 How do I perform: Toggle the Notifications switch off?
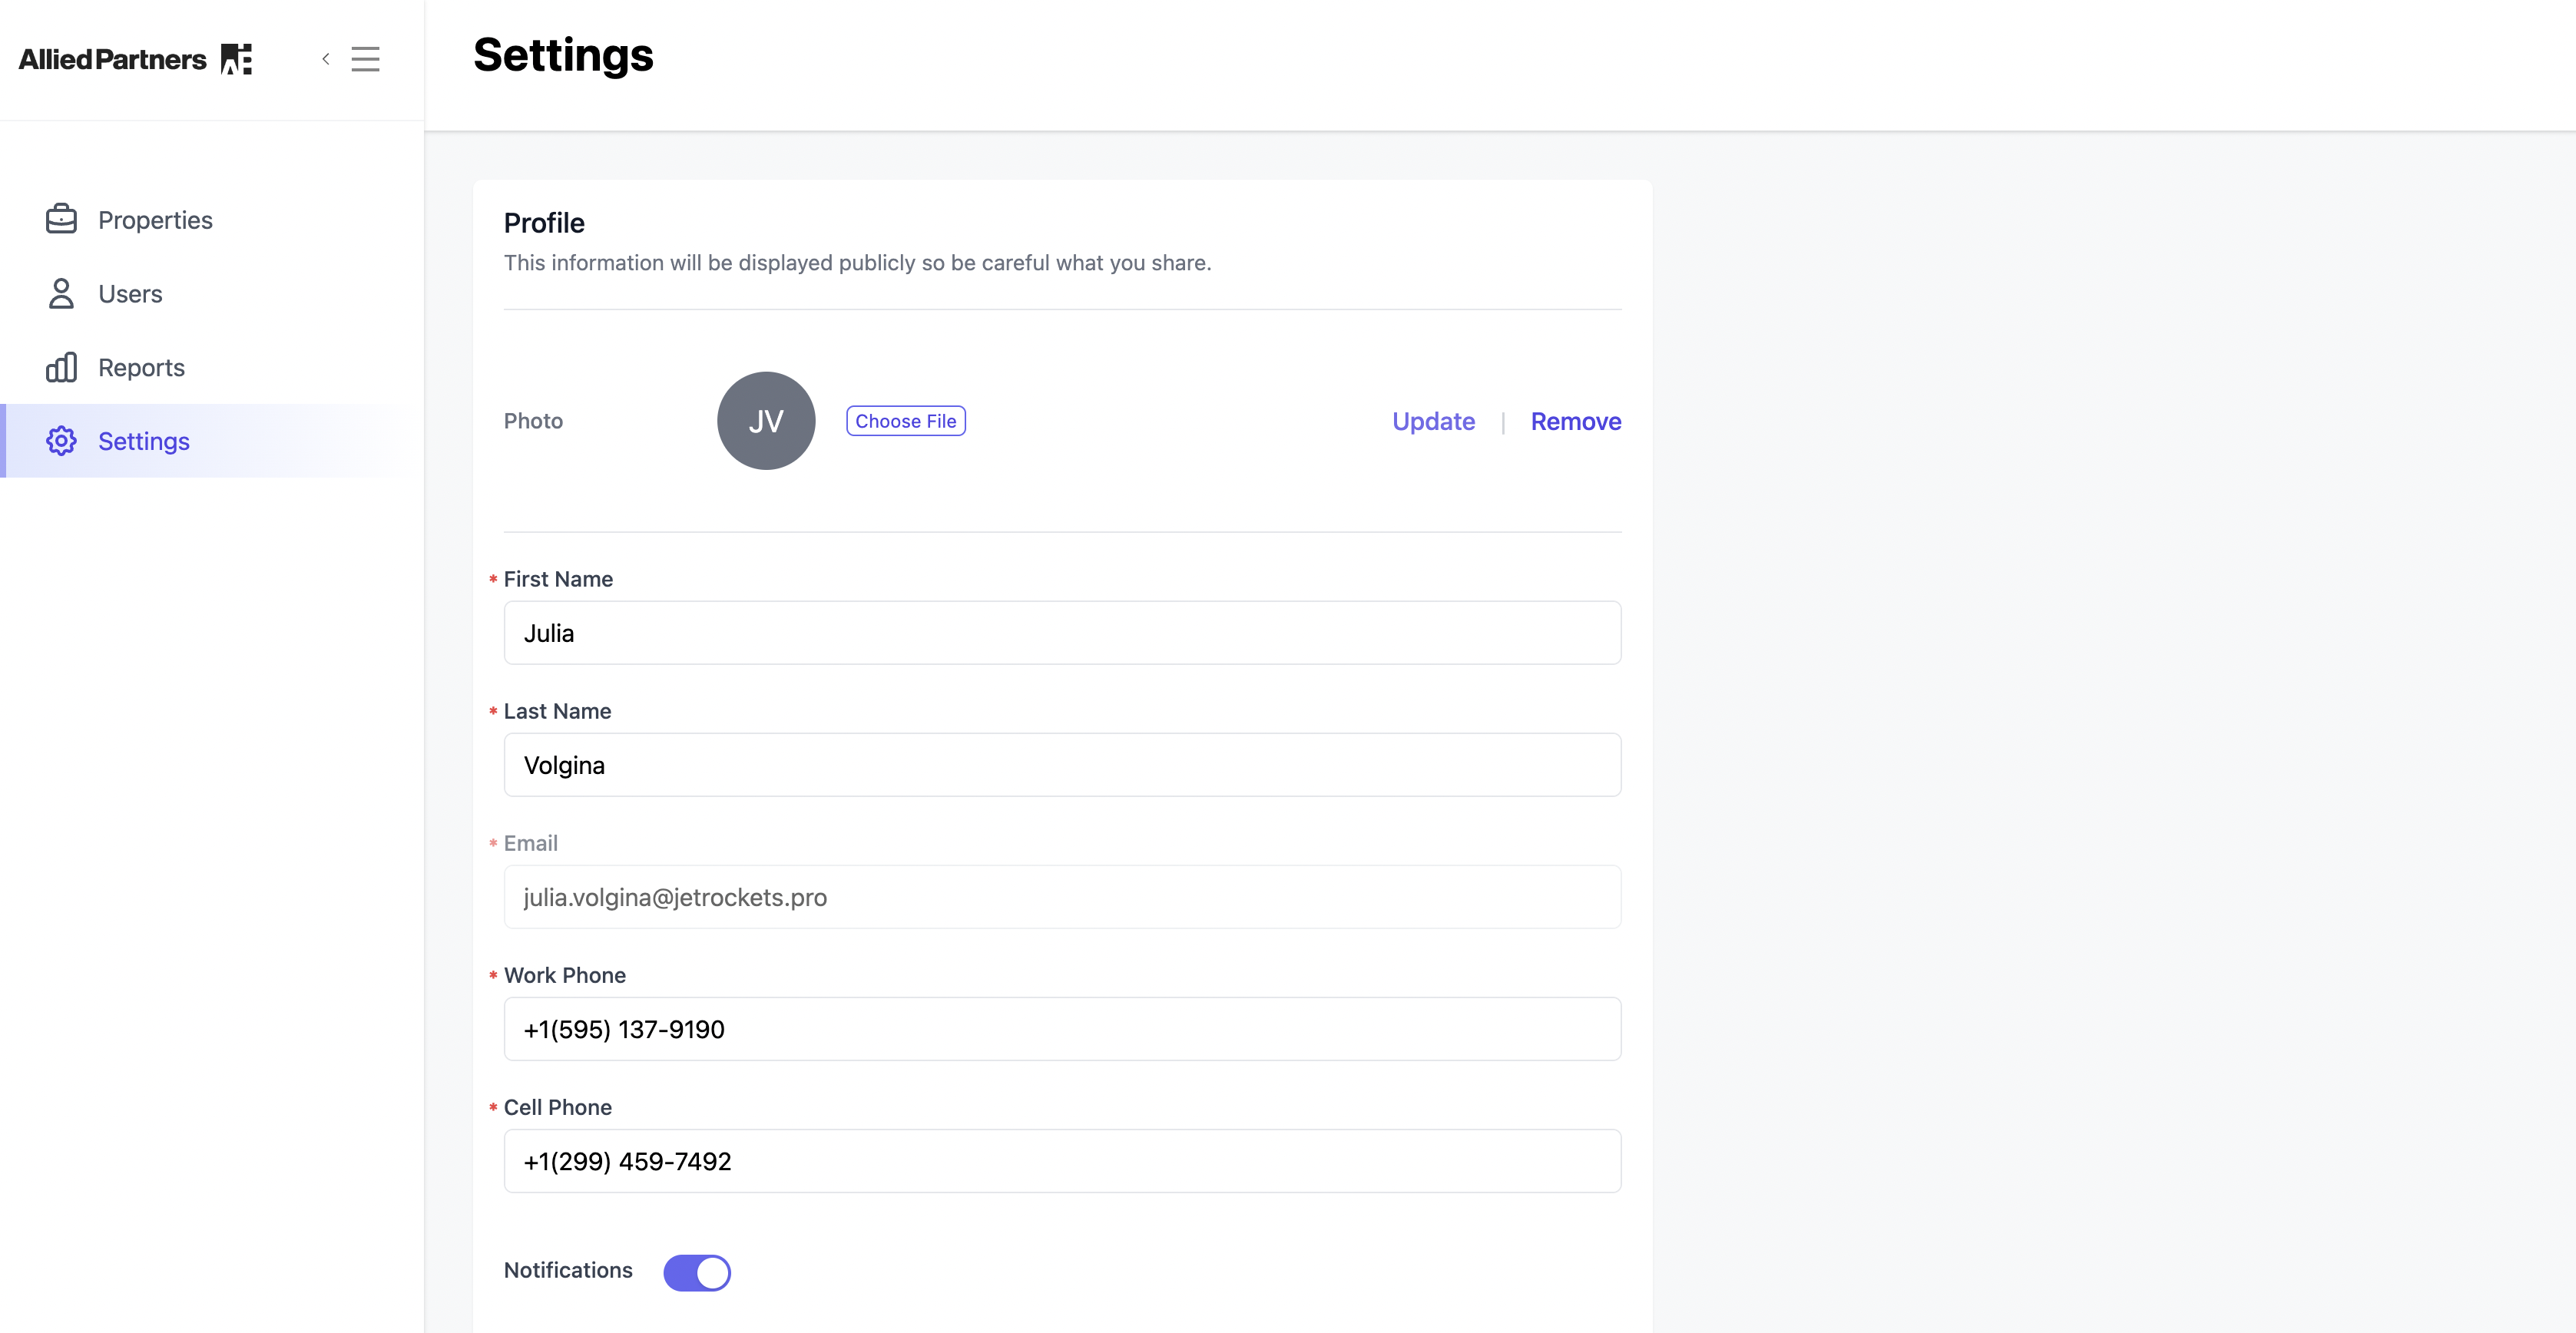coord(697,1272)
